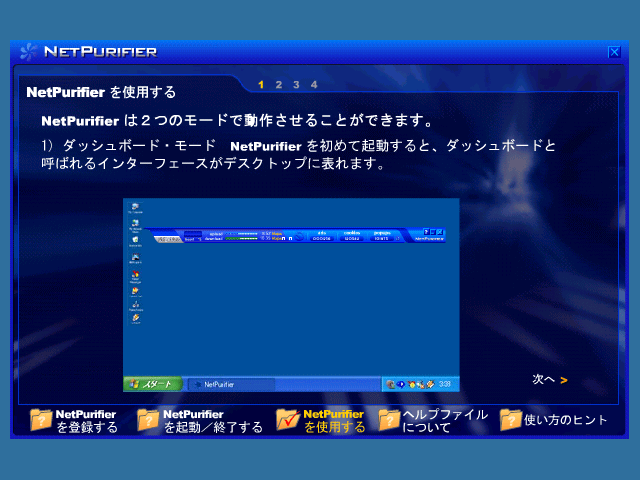Click the NetPurifier swirl logo icon
This screenshot has height=480, width=640.
pyautogui.click(x=29, y=52)
